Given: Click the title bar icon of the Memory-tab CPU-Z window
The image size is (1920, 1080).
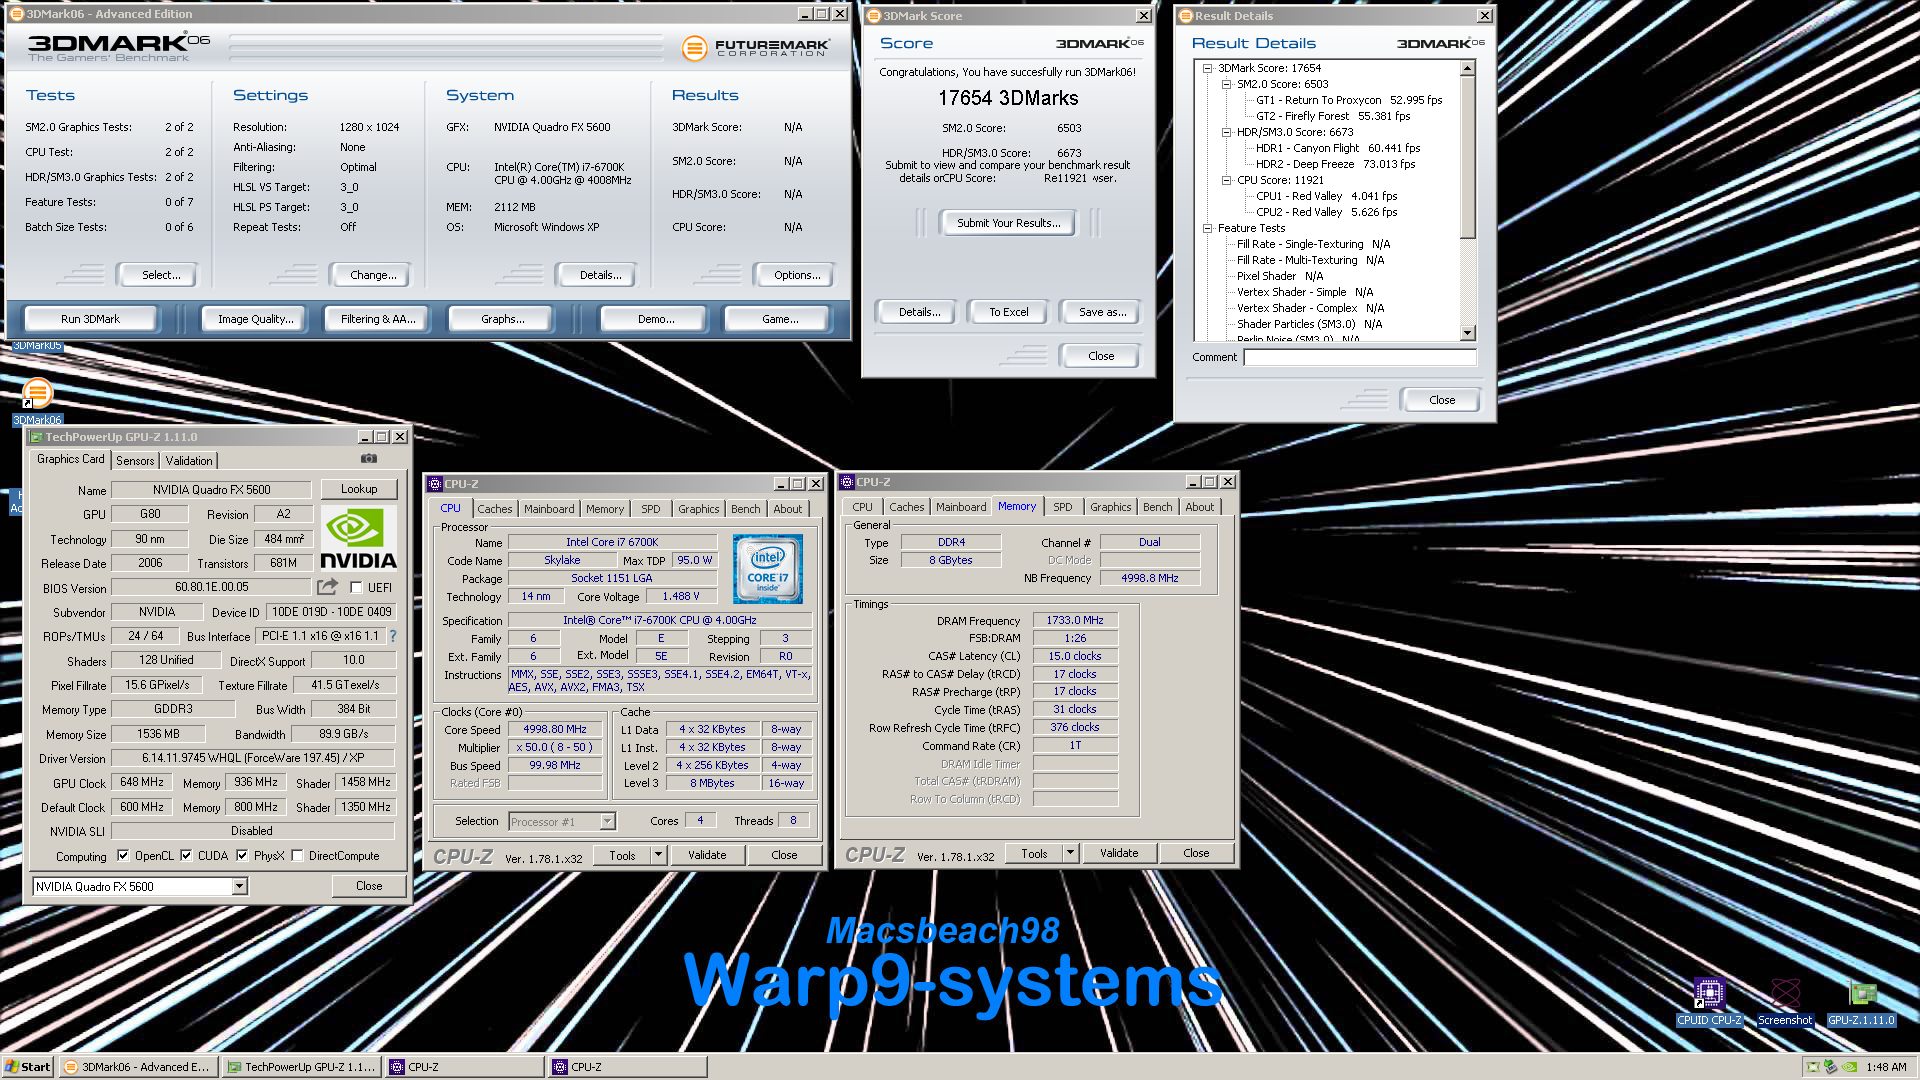Looking at the screenshot, I should 847,482.
